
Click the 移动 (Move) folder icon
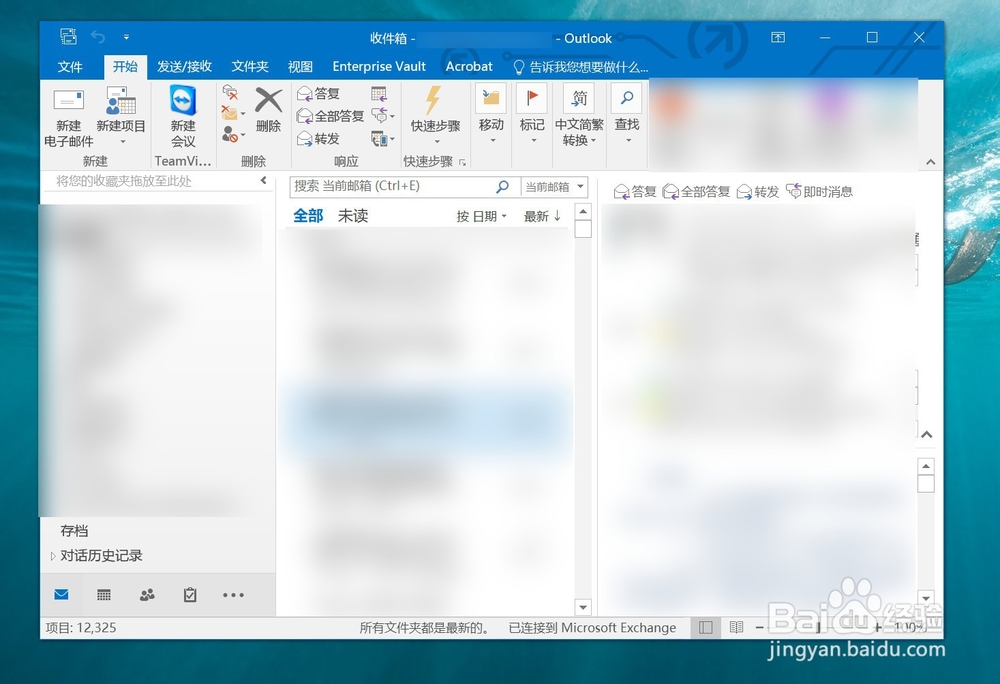[491, 99]
